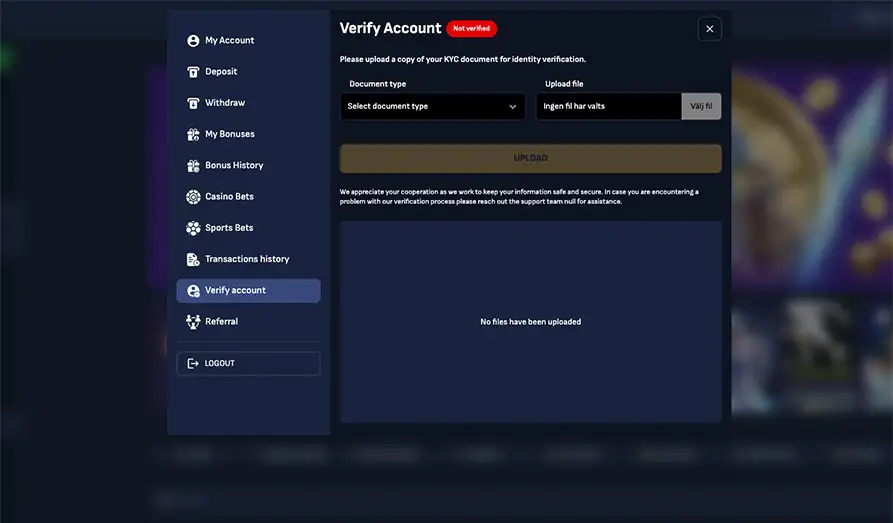The height and width of the screenshot is (523, 893).
Task: Click the UPLOAD button
Action: [x=531, y=158]
